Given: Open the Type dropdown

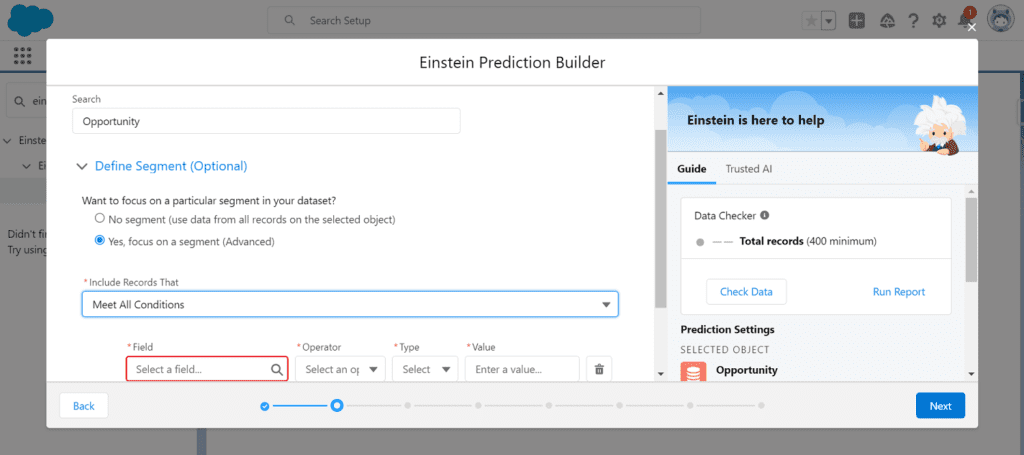Looking at the screenshot, I should click(425, 369).
